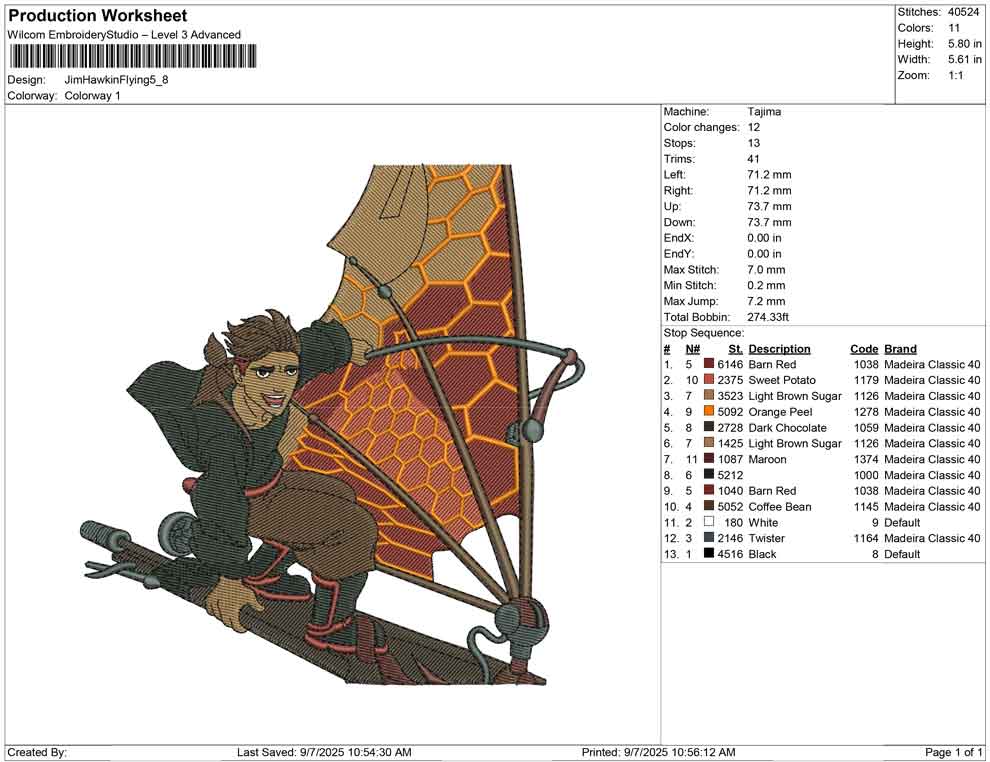Click the Light Brown Sugar swatch in row 6
The image size is (990, 762).
coord(708,443)
